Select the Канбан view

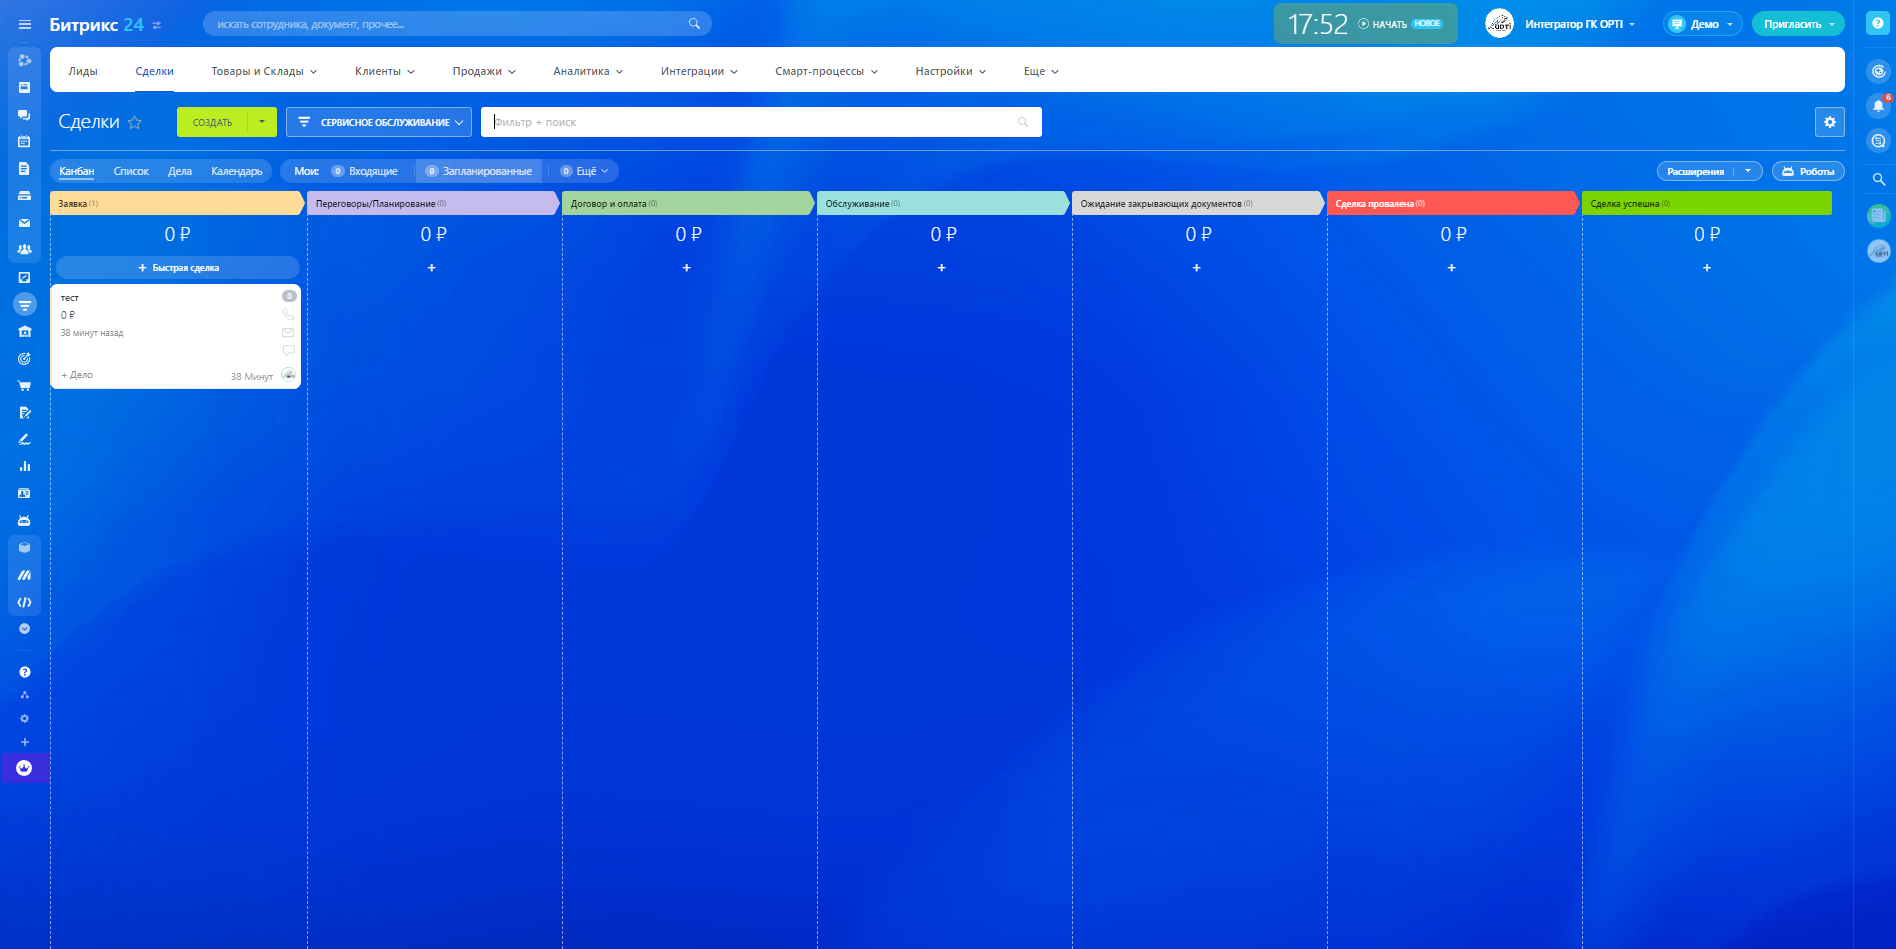77,171
